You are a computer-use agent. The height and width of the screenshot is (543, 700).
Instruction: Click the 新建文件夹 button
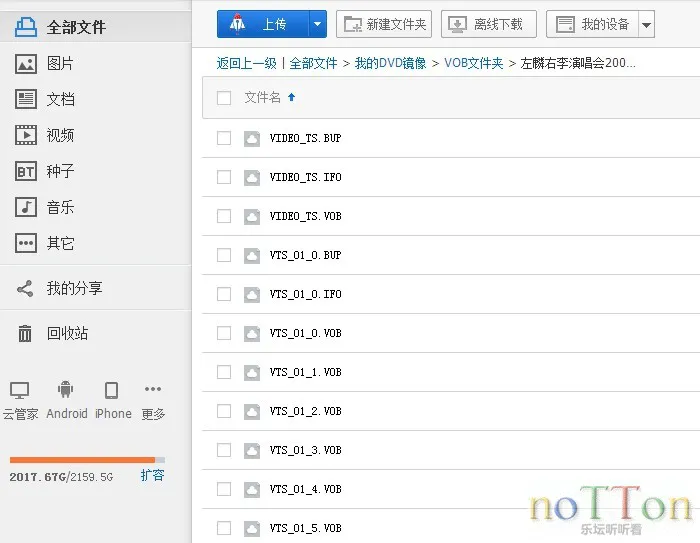point(384,24)
